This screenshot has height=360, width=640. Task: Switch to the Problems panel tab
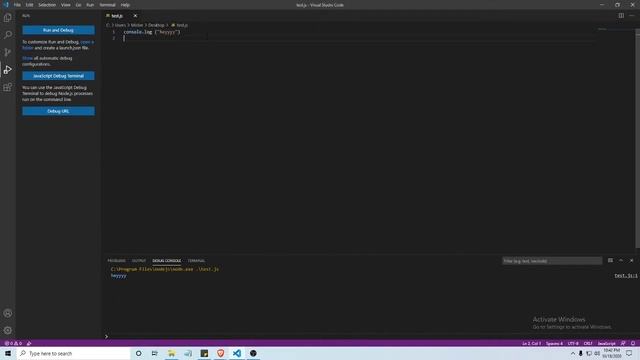(x=116, y=260)
